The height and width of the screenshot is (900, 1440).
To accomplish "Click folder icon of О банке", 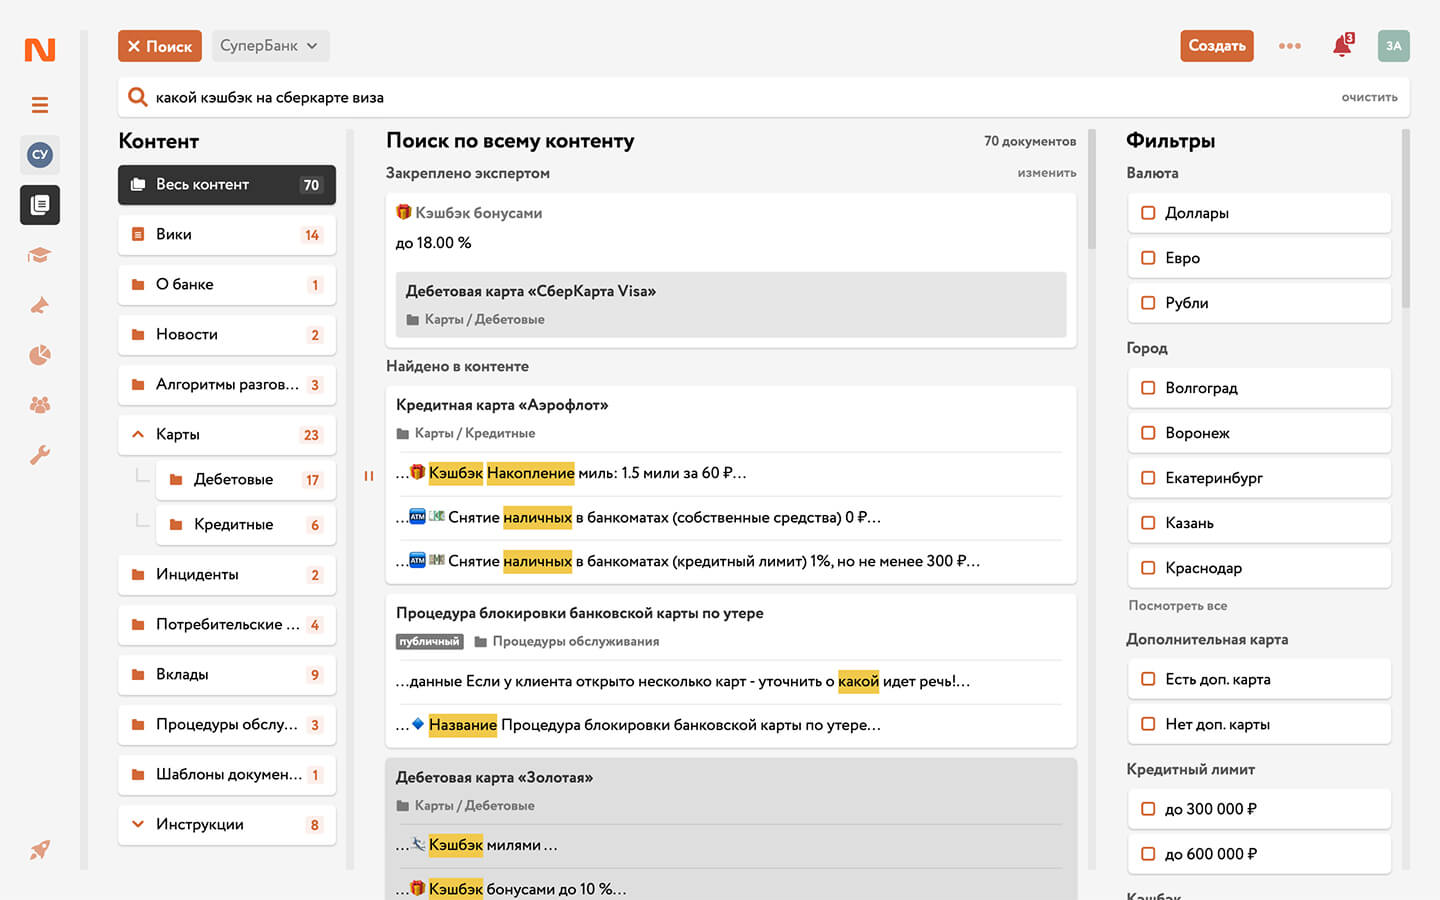I will (138, 285).
